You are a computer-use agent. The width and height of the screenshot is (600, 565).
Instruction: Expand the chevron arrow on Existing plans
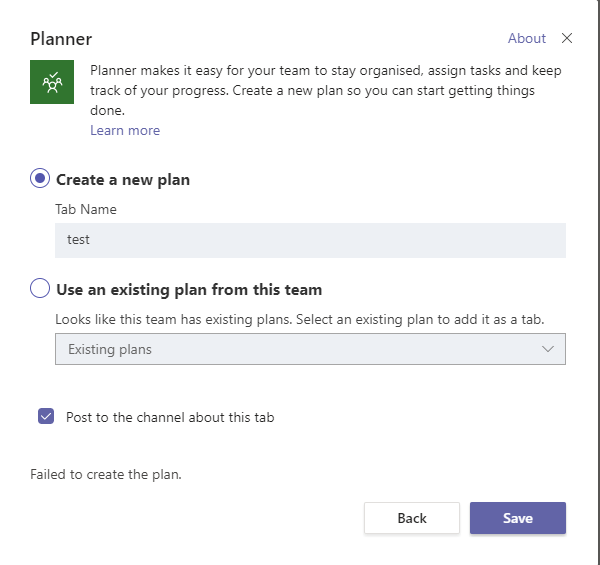tap(547, 349)
